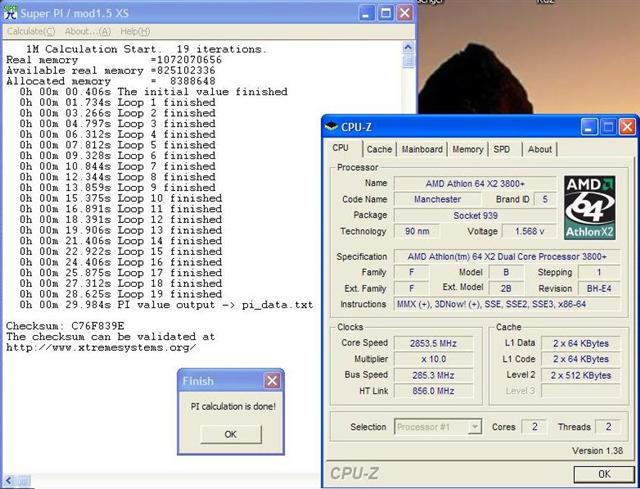Click the Version 1.38 label in CPU-Z

pos(597,451)
